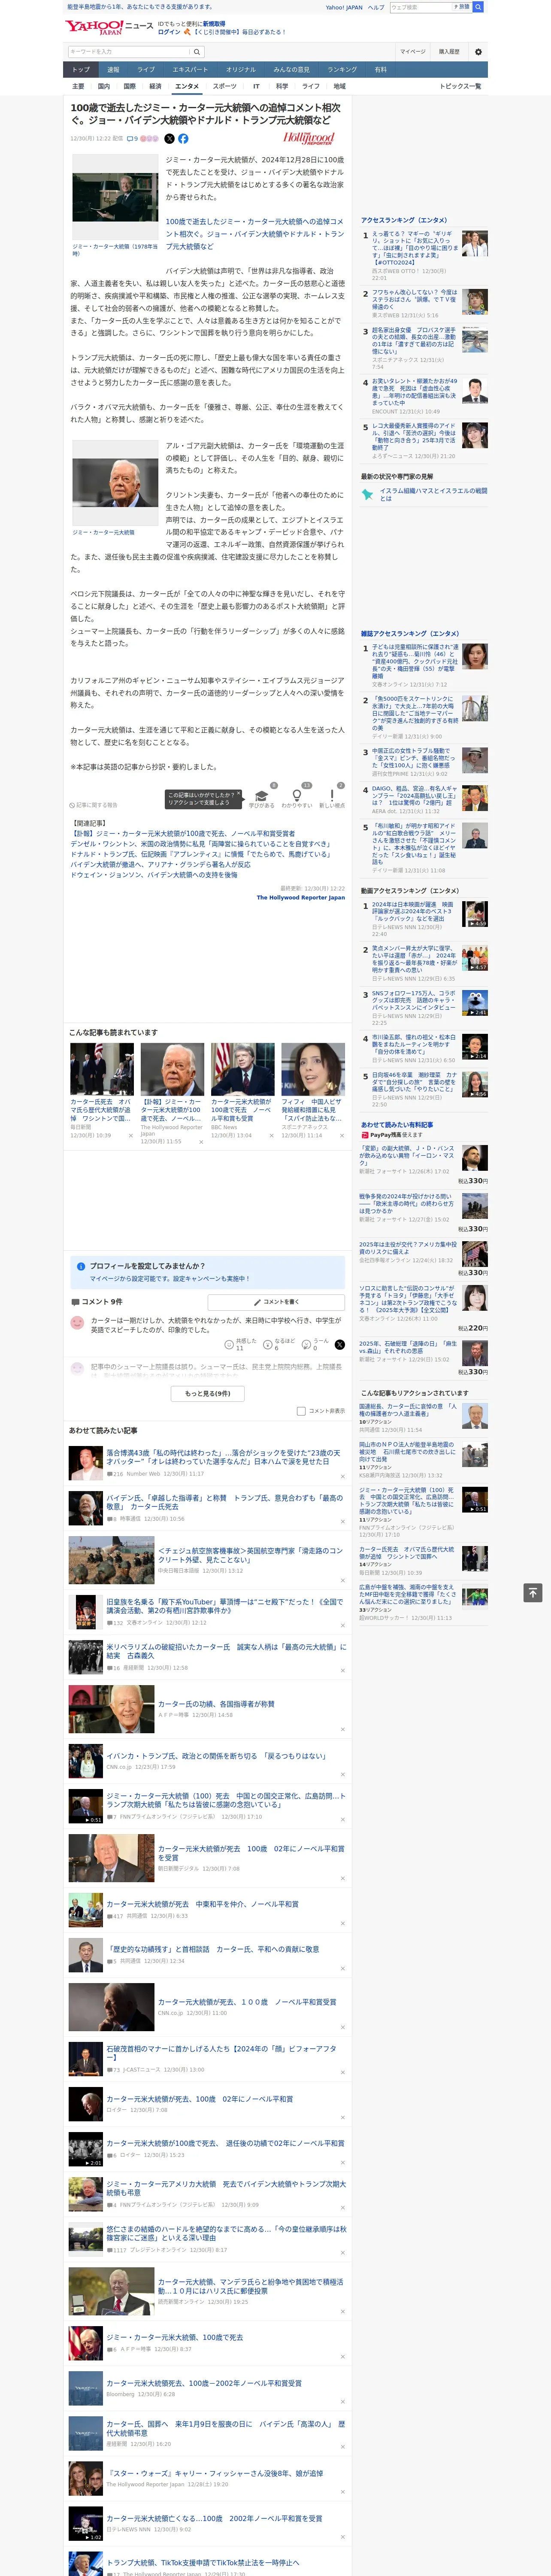The image size is (551, 2576).
Task: Click the うーん reaction face on the comment
Action: point(306,1345)
